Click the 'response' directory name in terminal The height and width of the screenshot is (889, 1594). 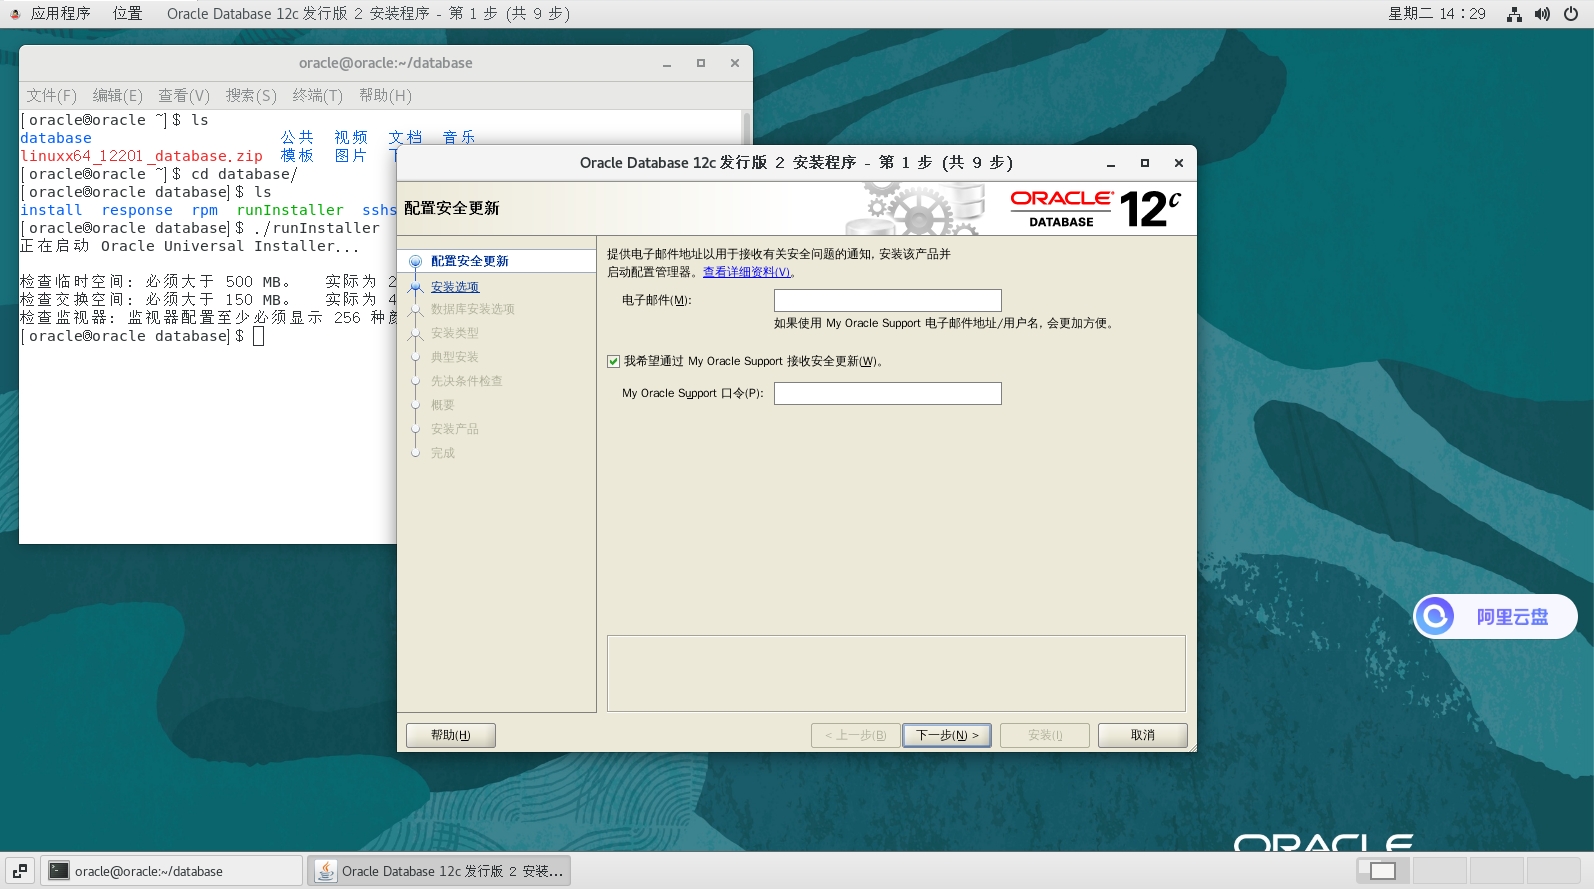point(137,210)
